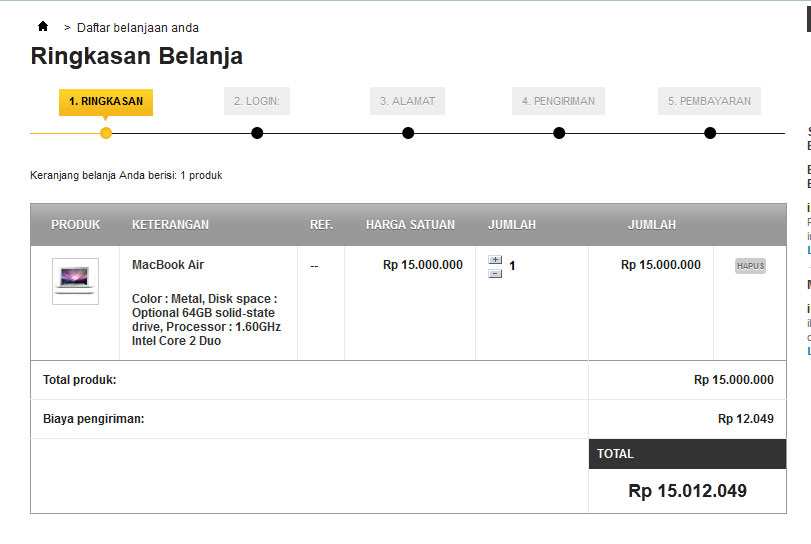
Task: Click the Pengiriman progress dot
Action: (559, 133)
